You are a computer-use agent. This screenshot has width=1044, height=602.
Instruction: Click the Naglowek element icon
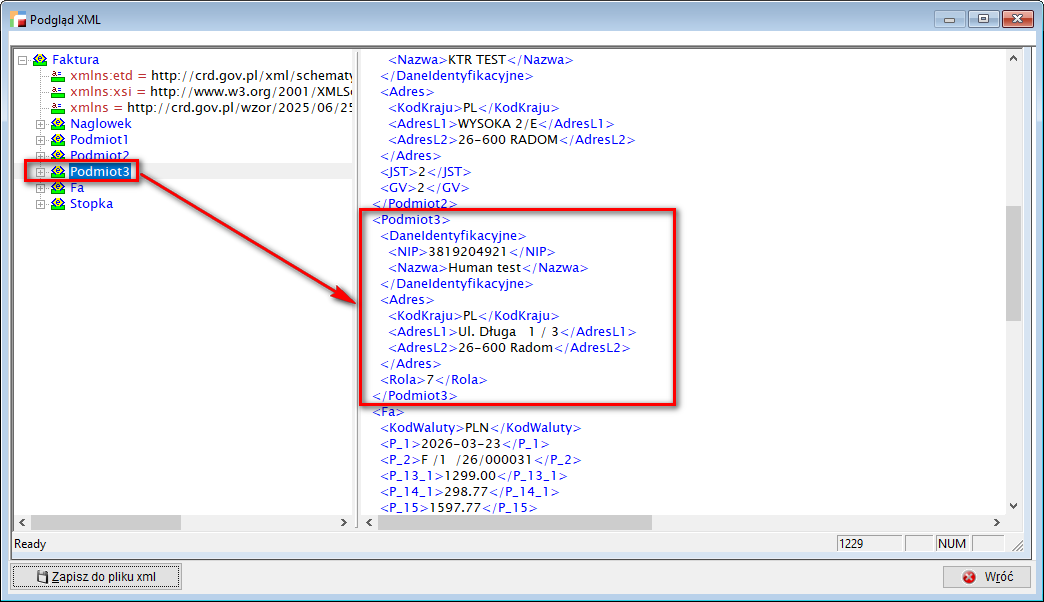58,124
